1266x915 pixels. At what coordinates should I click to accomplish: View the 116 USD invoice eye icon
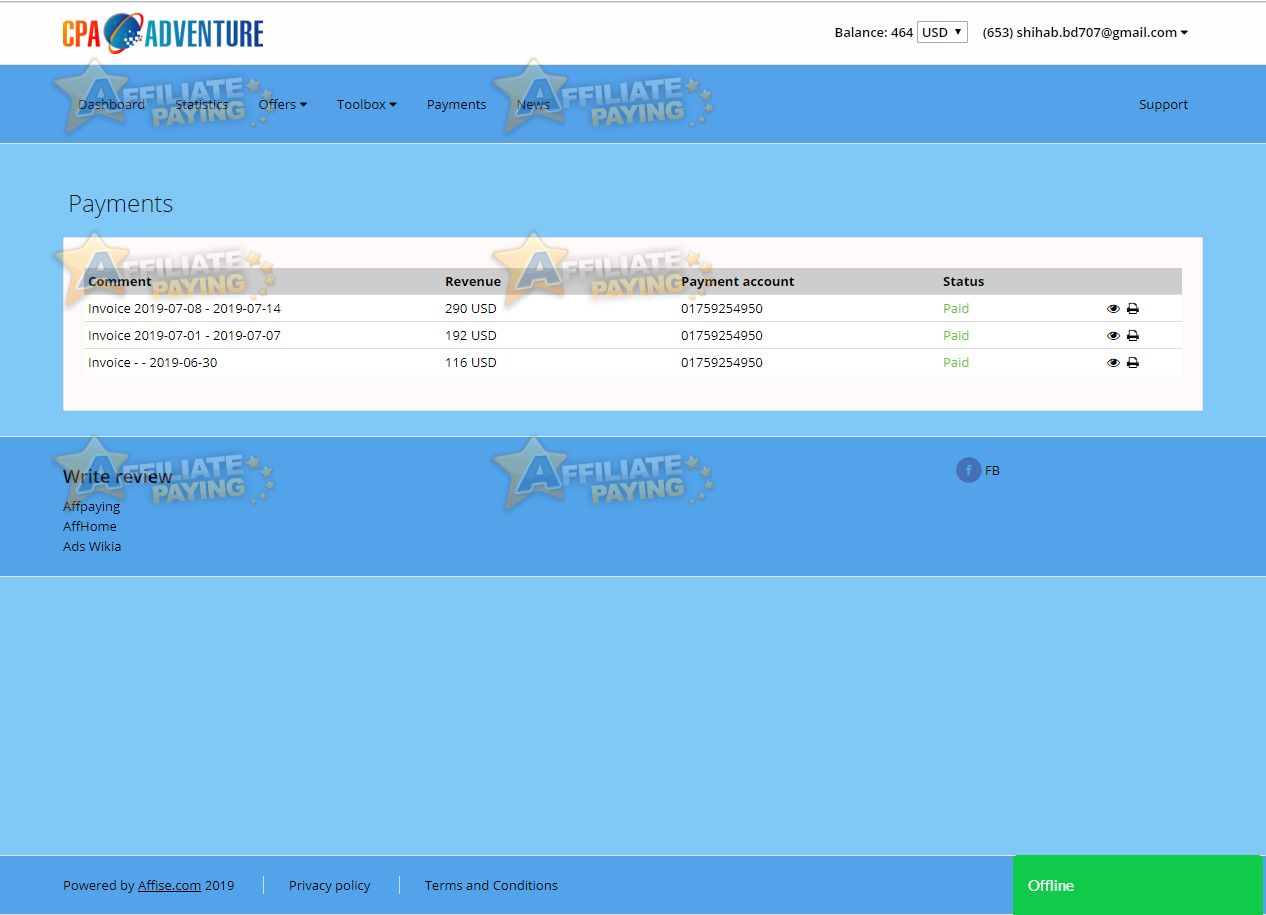pyautogui.click(x=1113, y=363)
